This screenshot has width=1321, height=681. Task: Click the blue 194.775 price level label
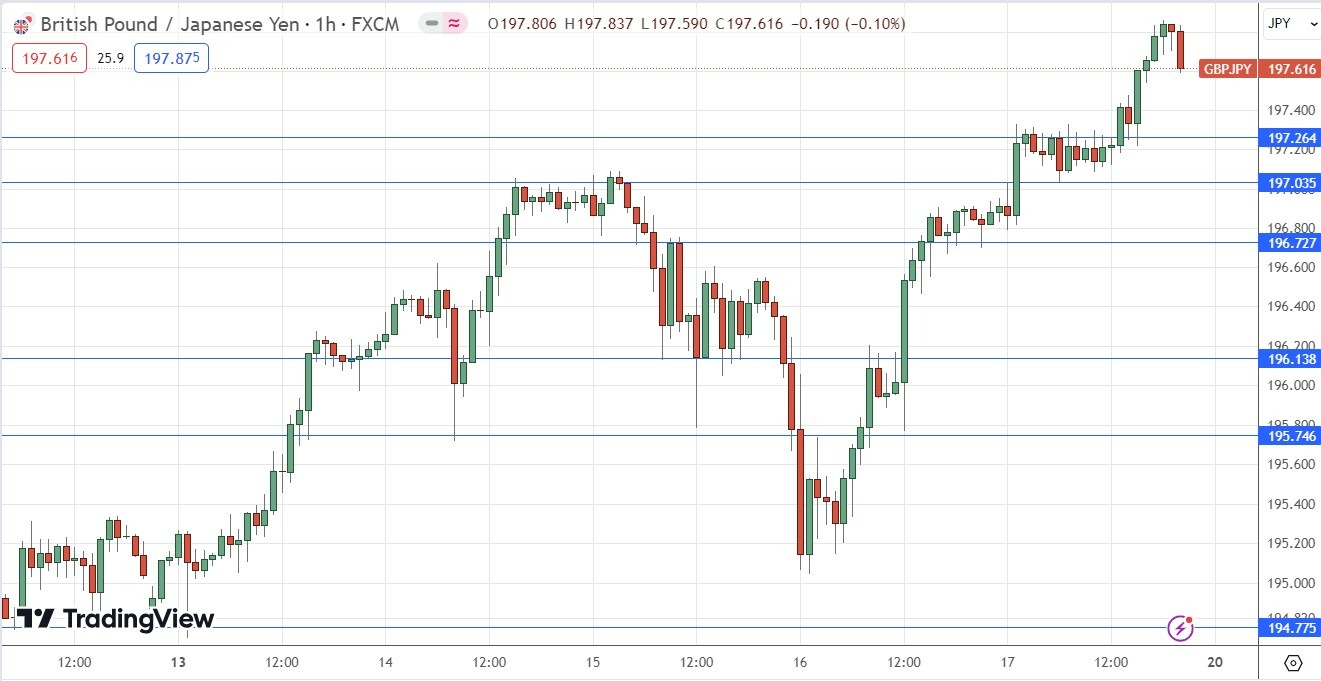click(x=1290, y=628)
